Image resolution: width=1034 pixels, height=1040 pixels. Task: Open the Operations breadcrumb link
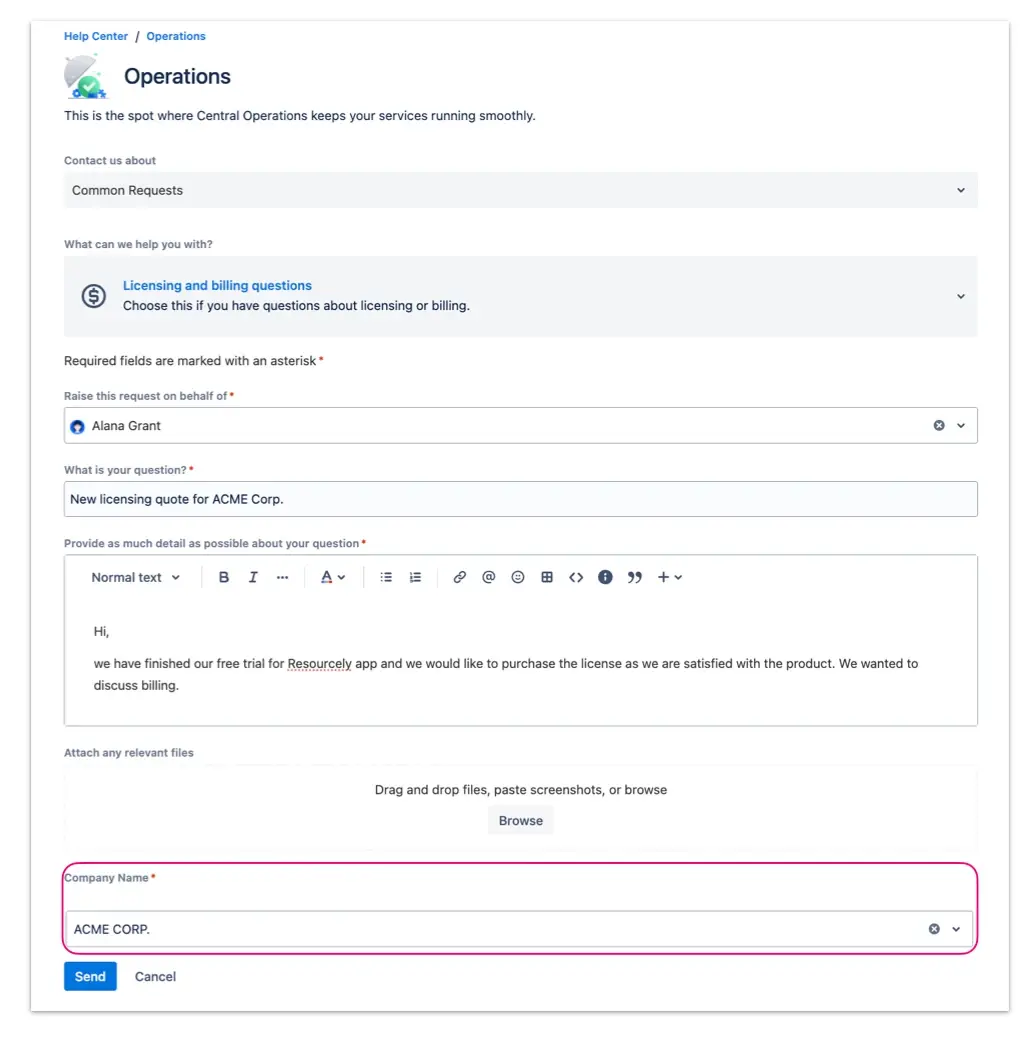[x=176, y=36]
